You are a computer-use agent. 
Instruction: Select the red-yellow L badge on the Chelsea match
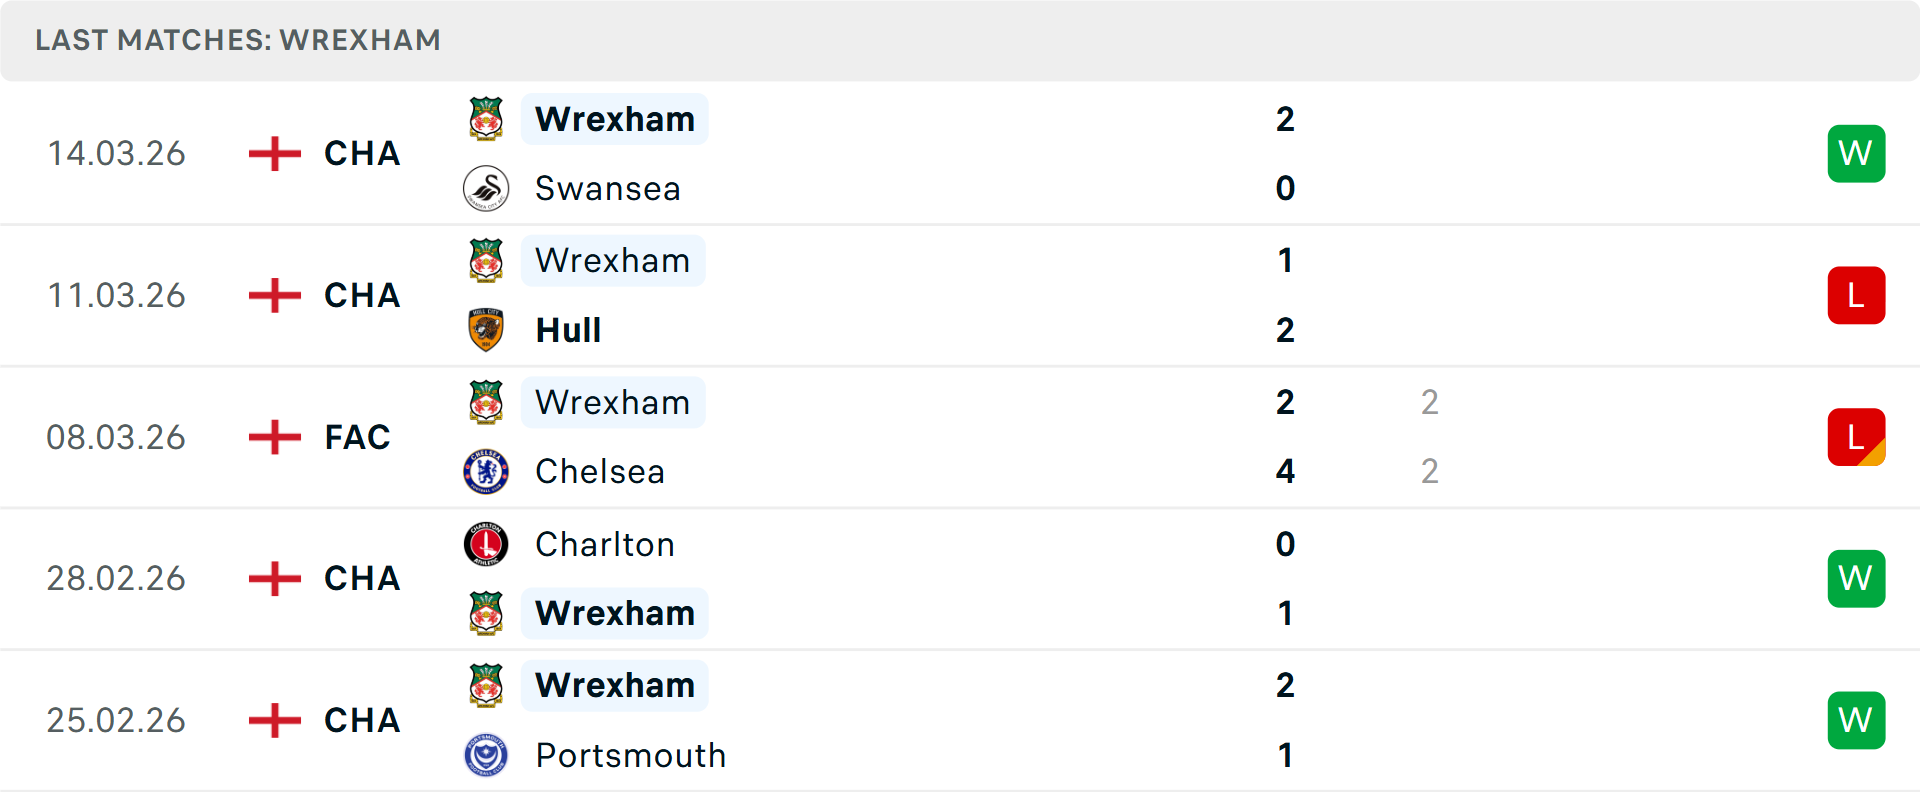(1857, 437)
